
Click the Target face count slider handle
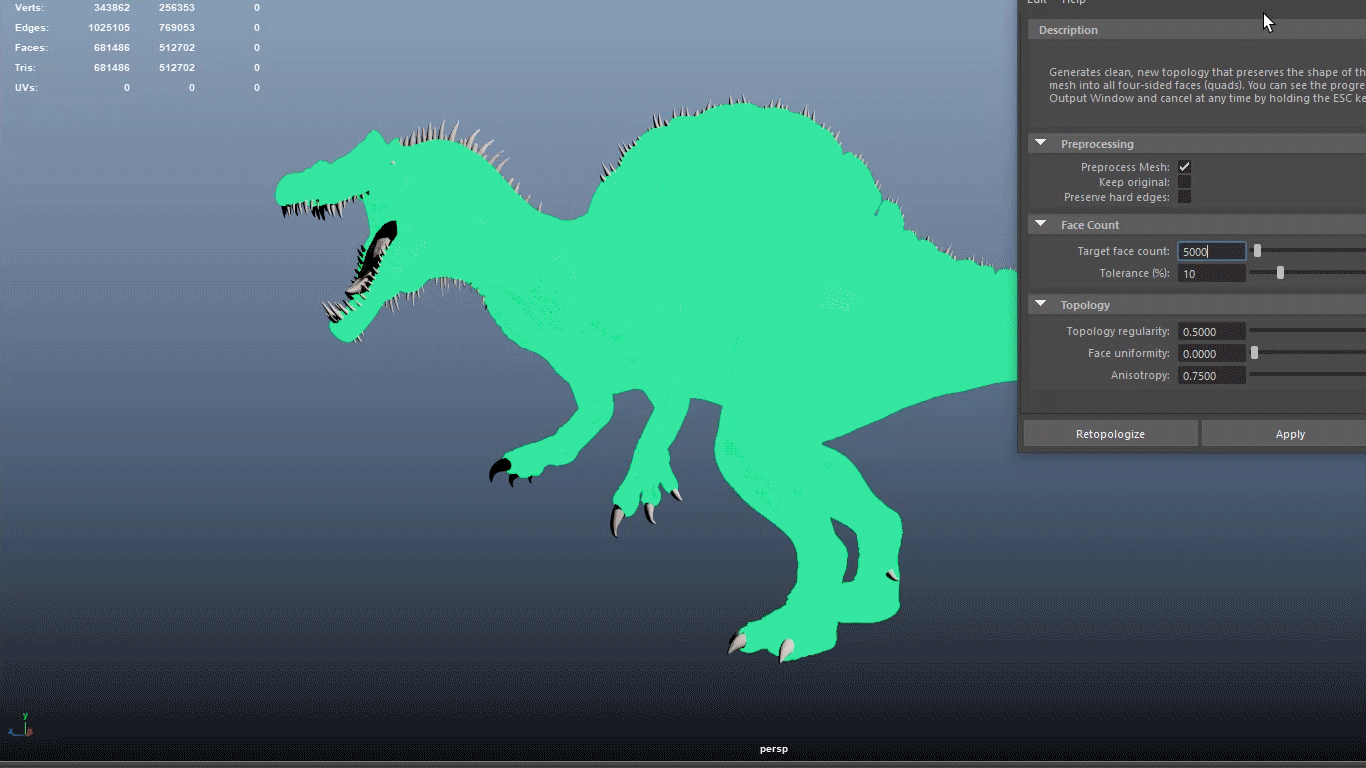coord(1257,251)
